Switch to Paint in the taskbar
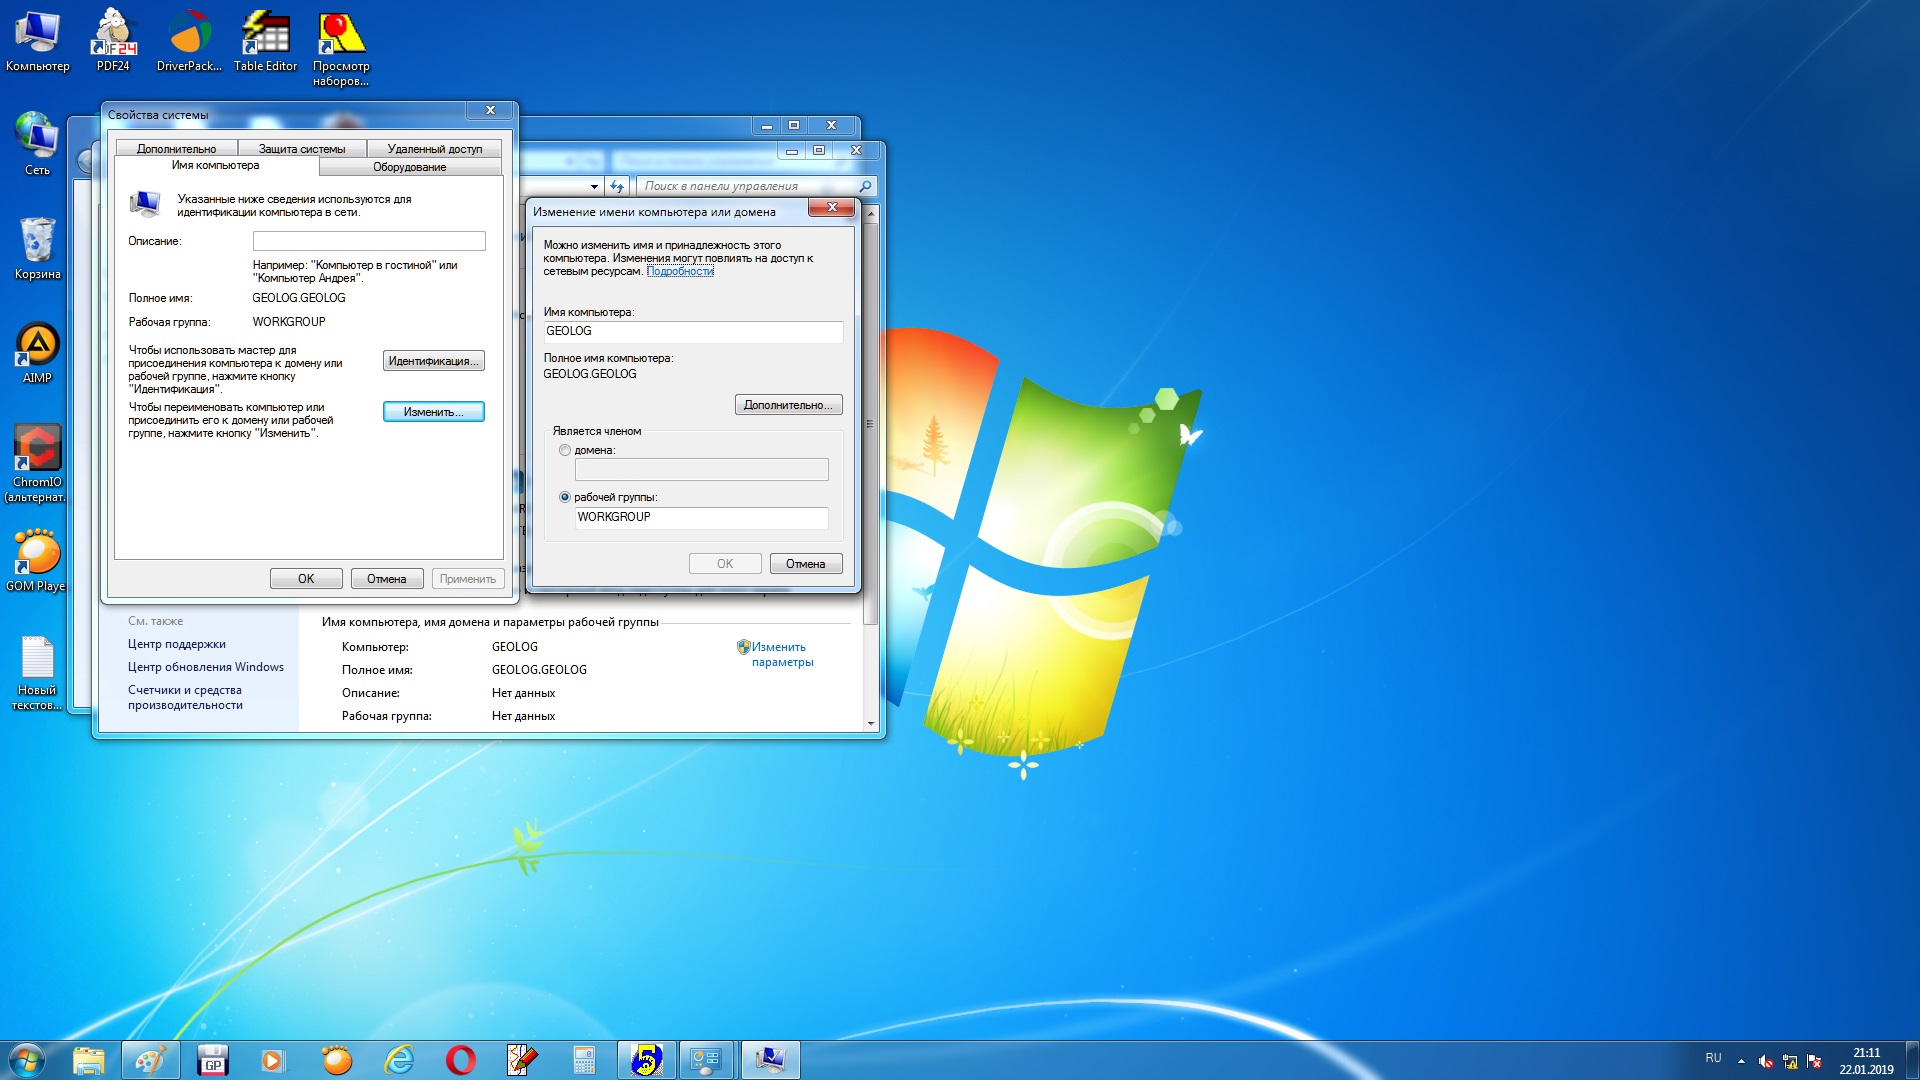1920x1080 pixels. [x=151, y=1060]
